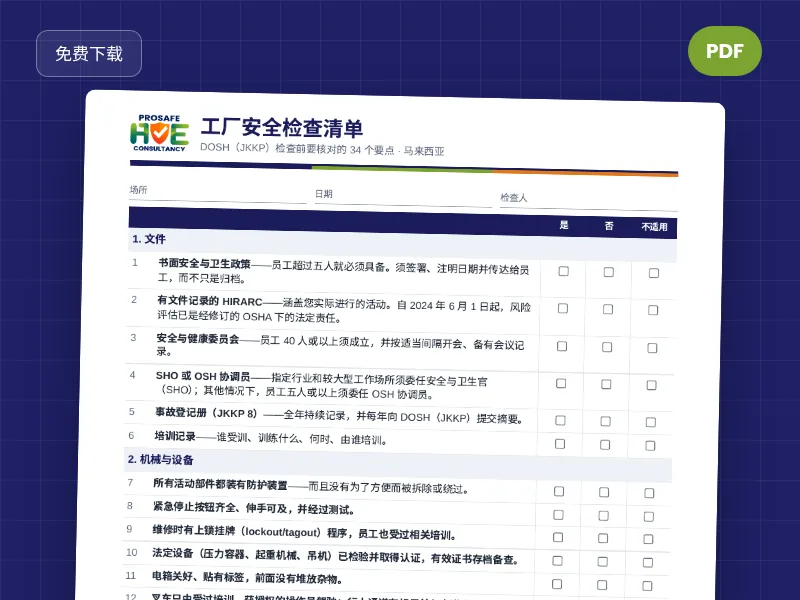Click the 不适用 column header
Viewport: 800px width, 600px height.
(x=655, y=227)
